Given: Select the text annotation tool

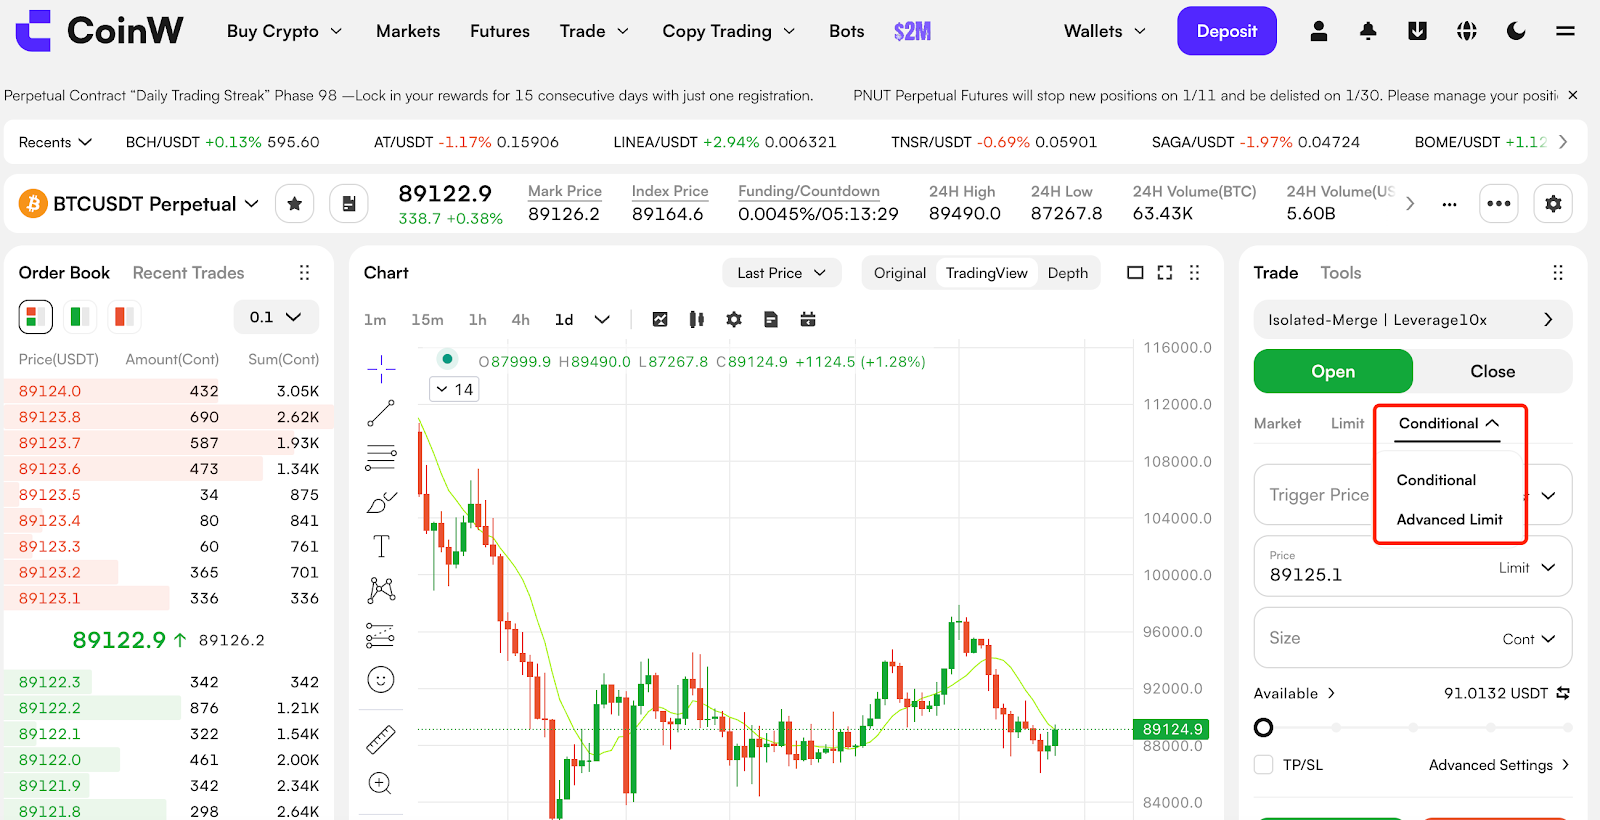Looking at the screenshot, I should click(x=381, y=546).
